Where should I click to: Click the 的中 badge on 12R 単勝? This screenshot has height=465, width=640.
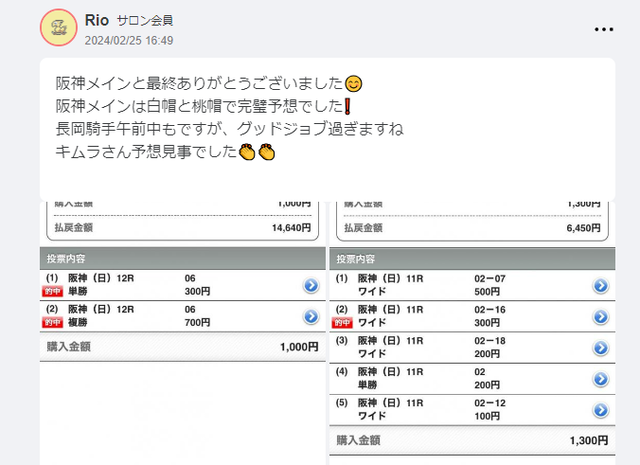pyautogui.click(x=52, y=291)
